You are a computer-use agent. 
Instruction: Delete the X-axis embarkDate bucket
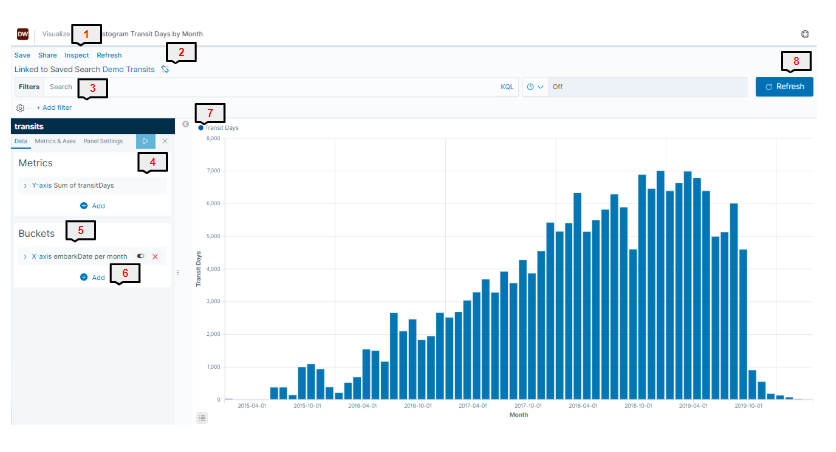pos(155,256)
